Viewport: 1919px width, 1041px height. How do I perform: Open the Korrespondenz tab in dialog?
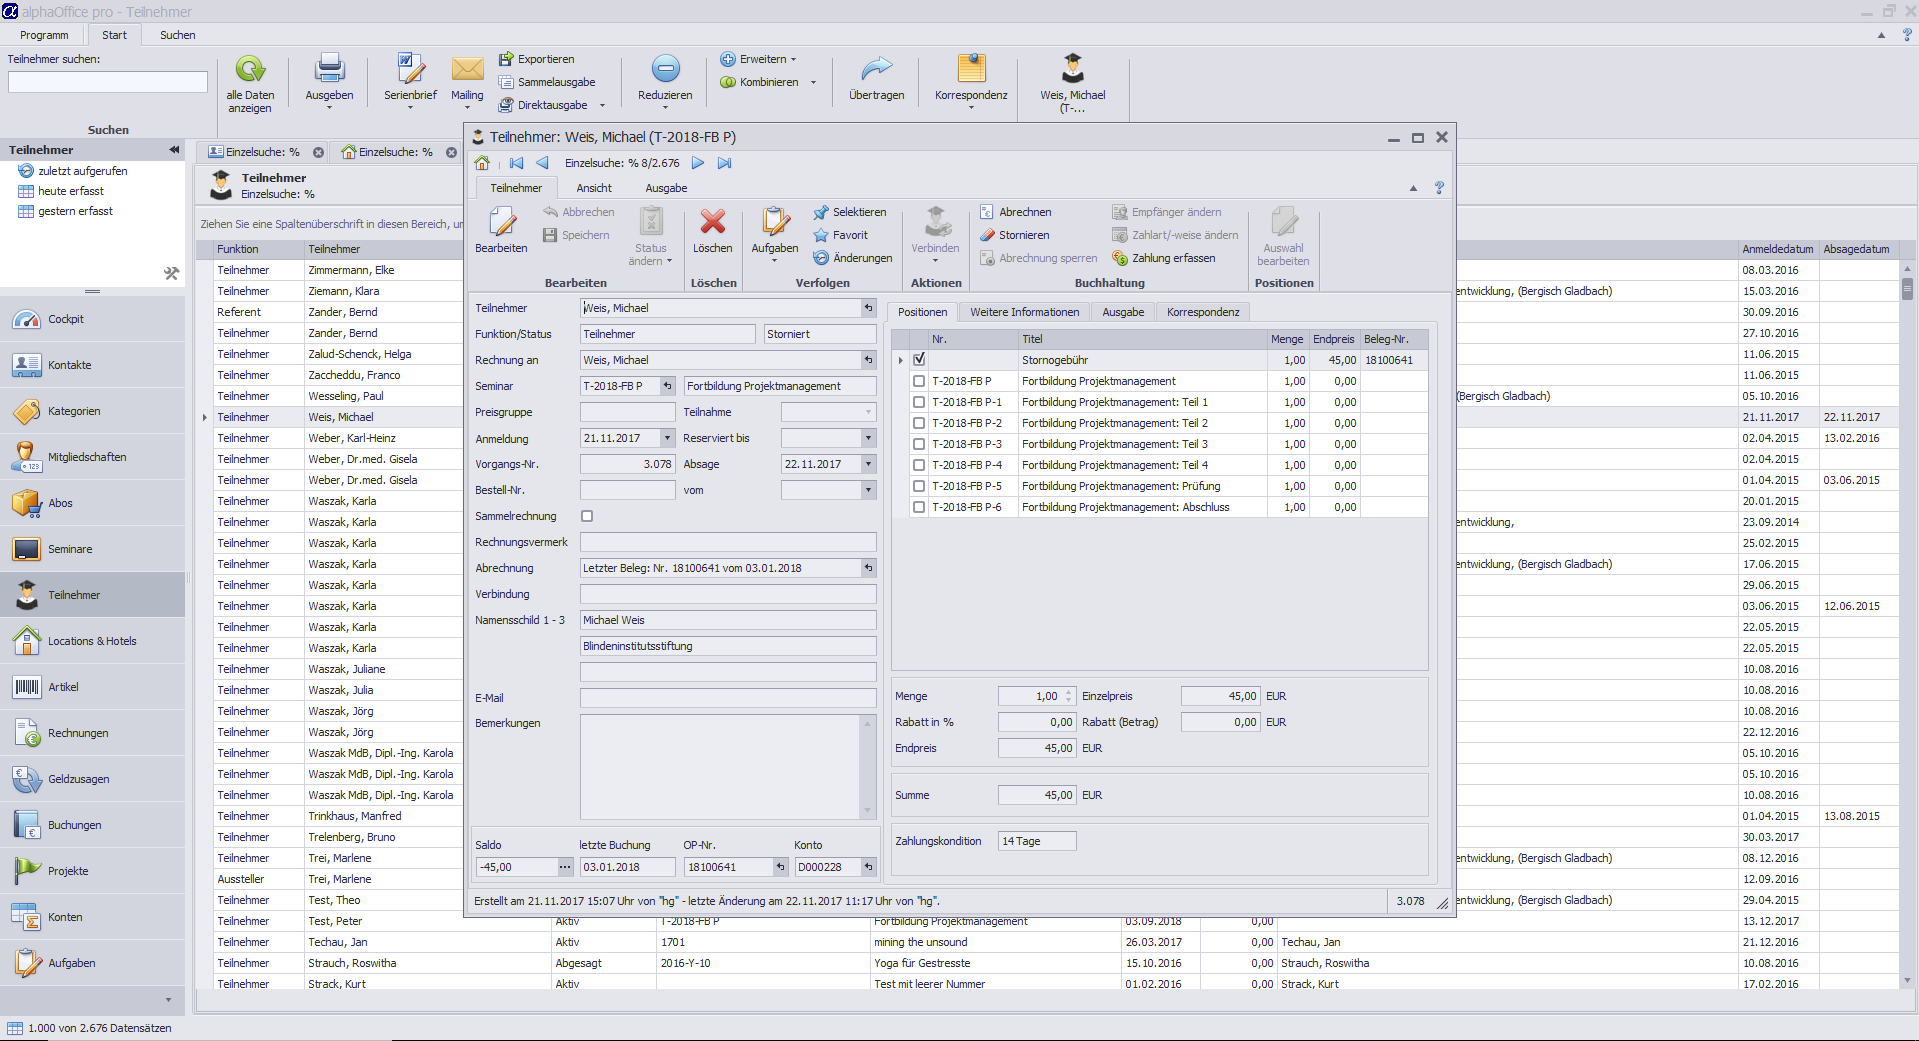click(1202, 312)
